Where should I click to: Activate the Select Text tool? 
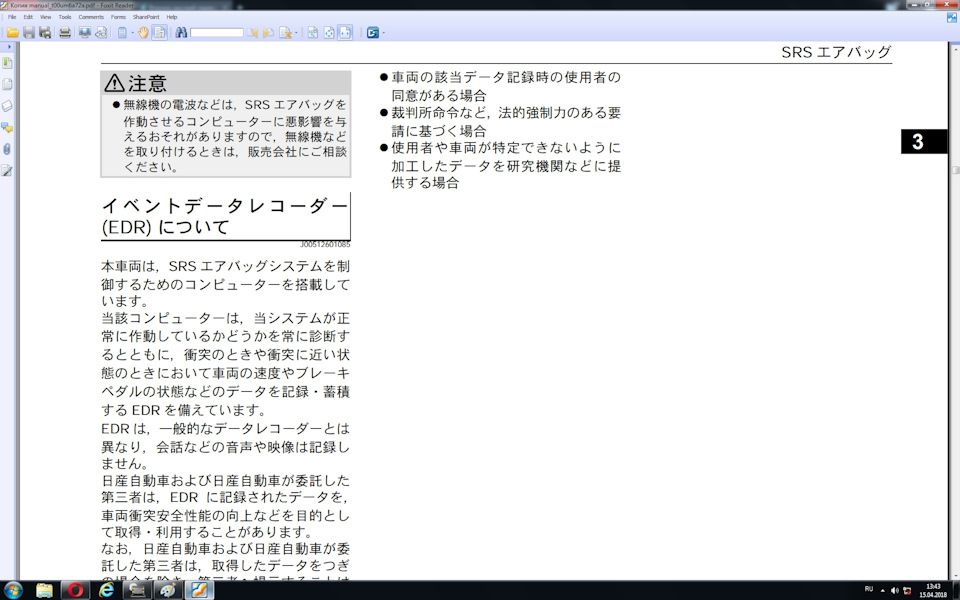click(160, 32)
